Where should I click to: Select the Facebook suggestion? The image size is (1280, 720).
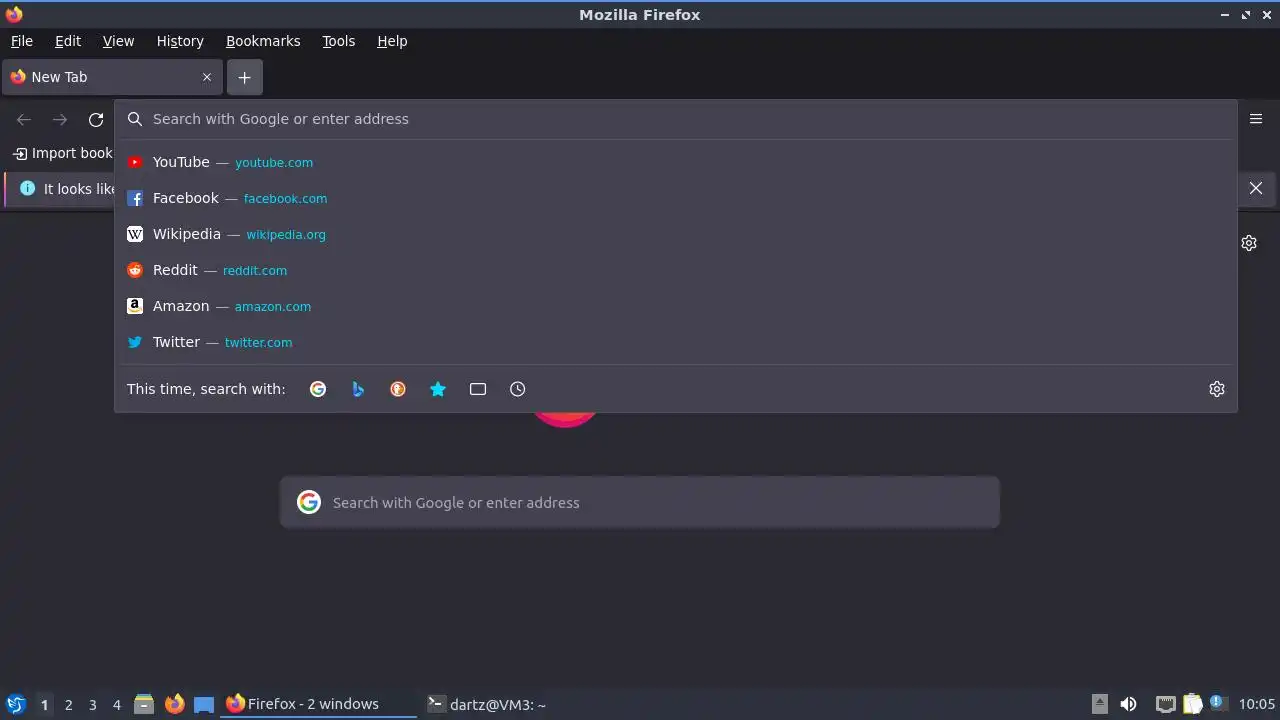point(676,198)
